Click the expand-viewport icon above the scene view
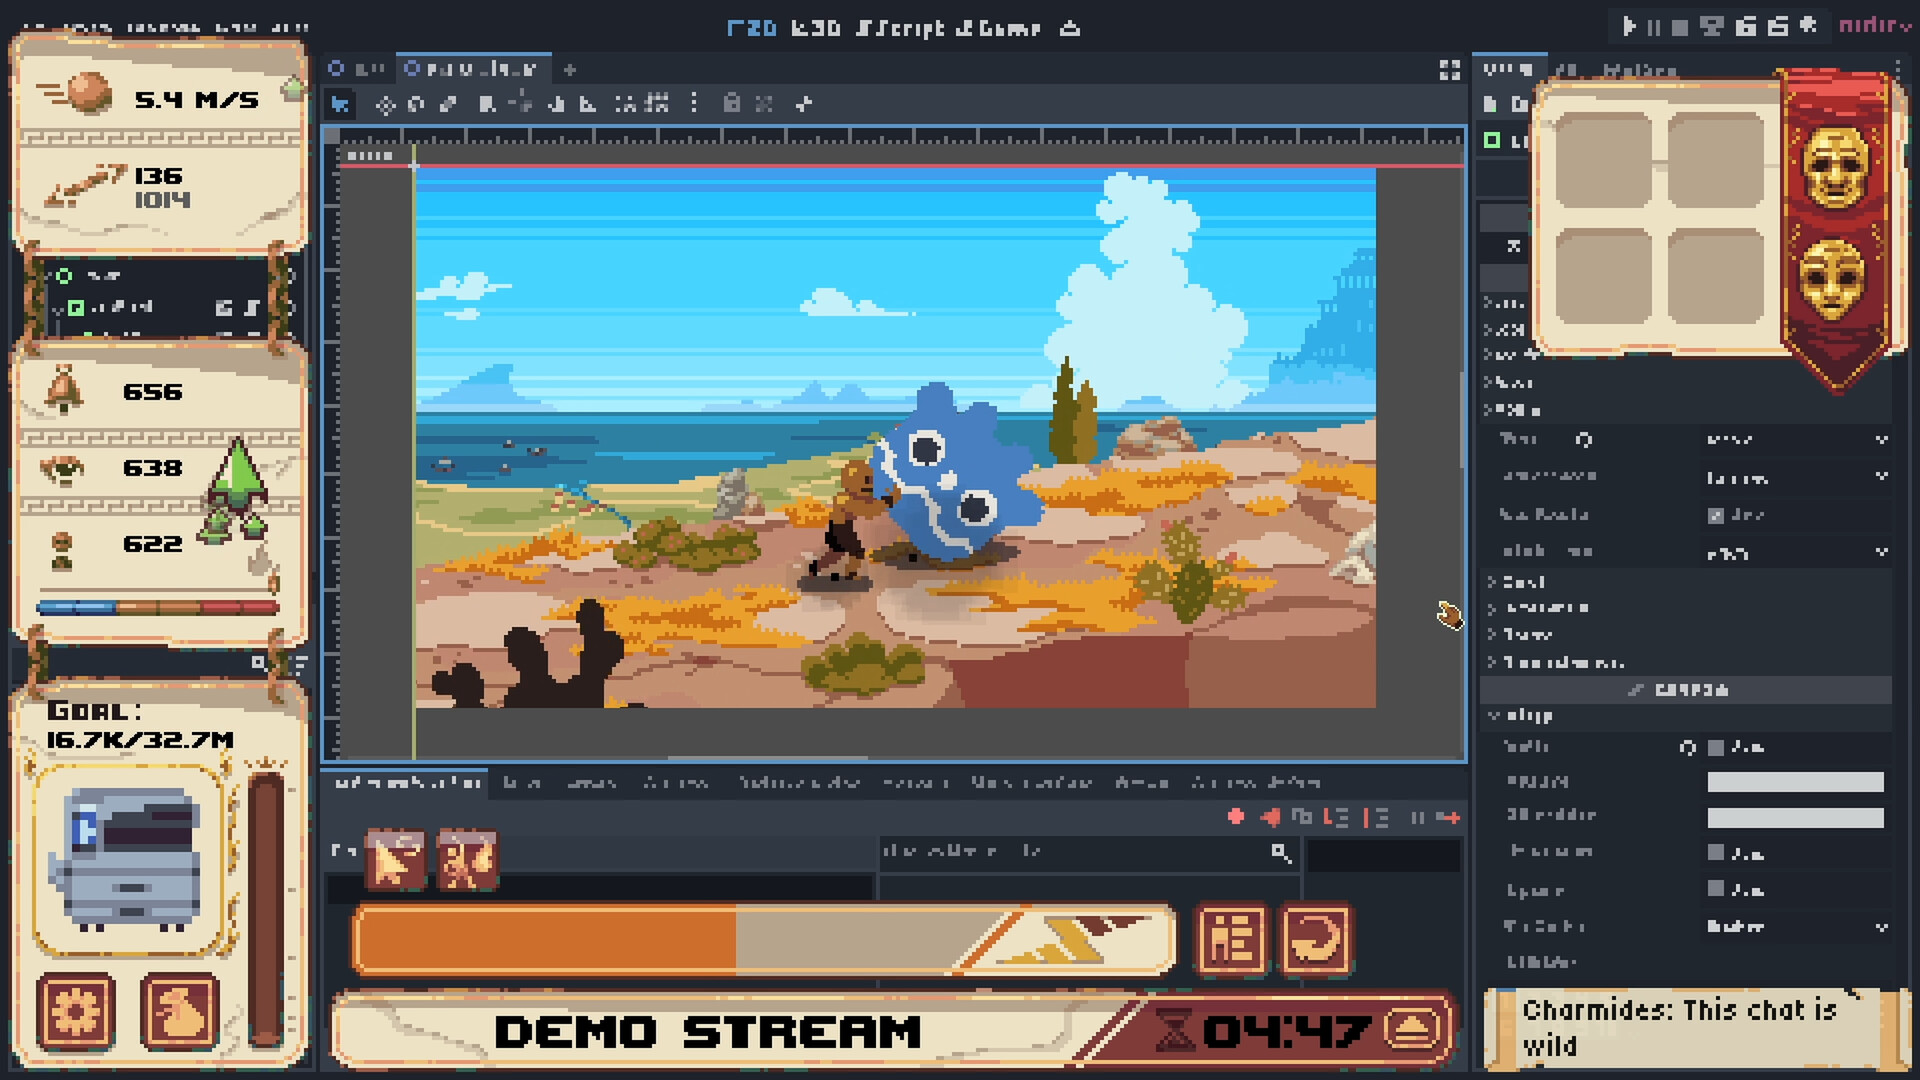The width and height of the screenshot is (1920, 1080). pyautogui.click(x=1451, y=69)
